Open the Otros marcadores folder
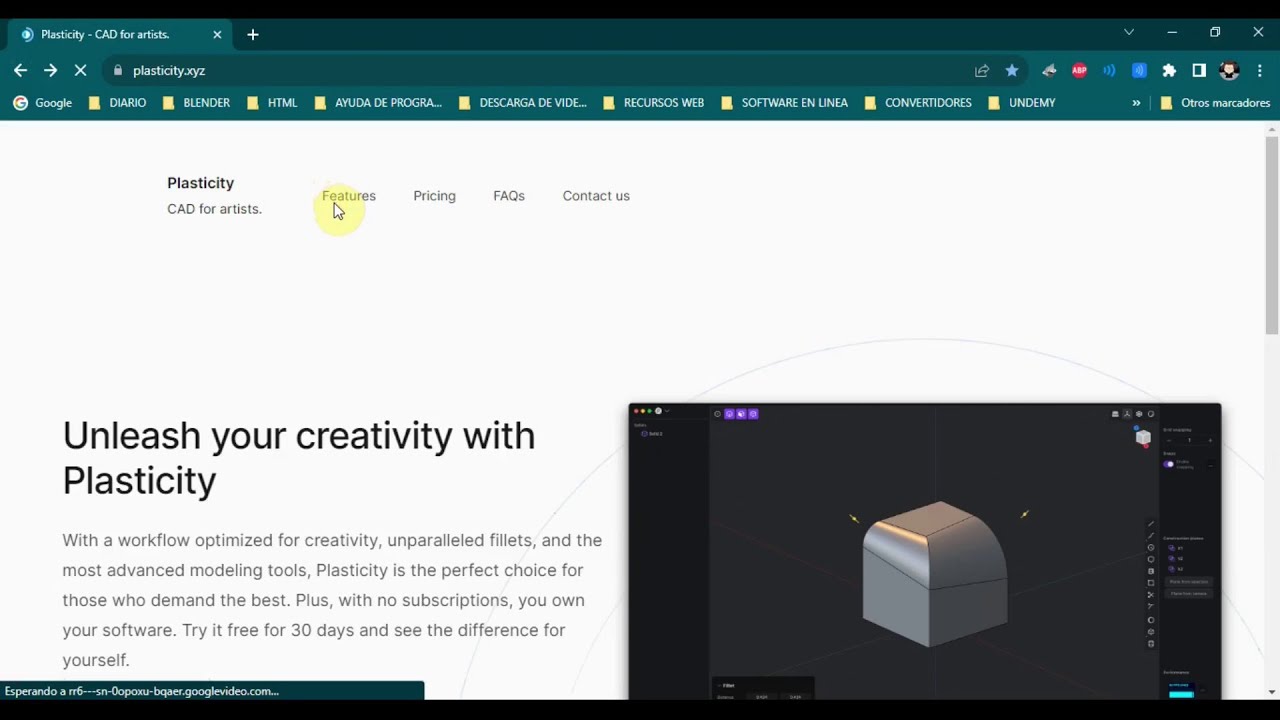Viewport: 1280px width, 720px height. [x=1214, y=102]
